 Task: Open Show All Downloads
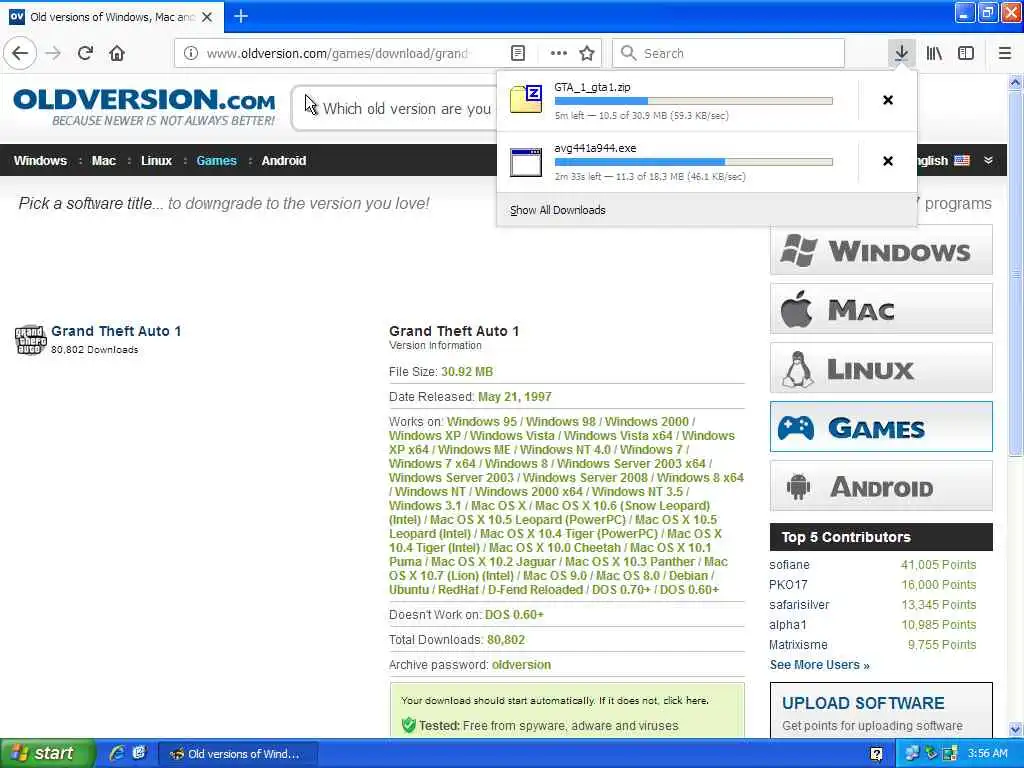558,210
